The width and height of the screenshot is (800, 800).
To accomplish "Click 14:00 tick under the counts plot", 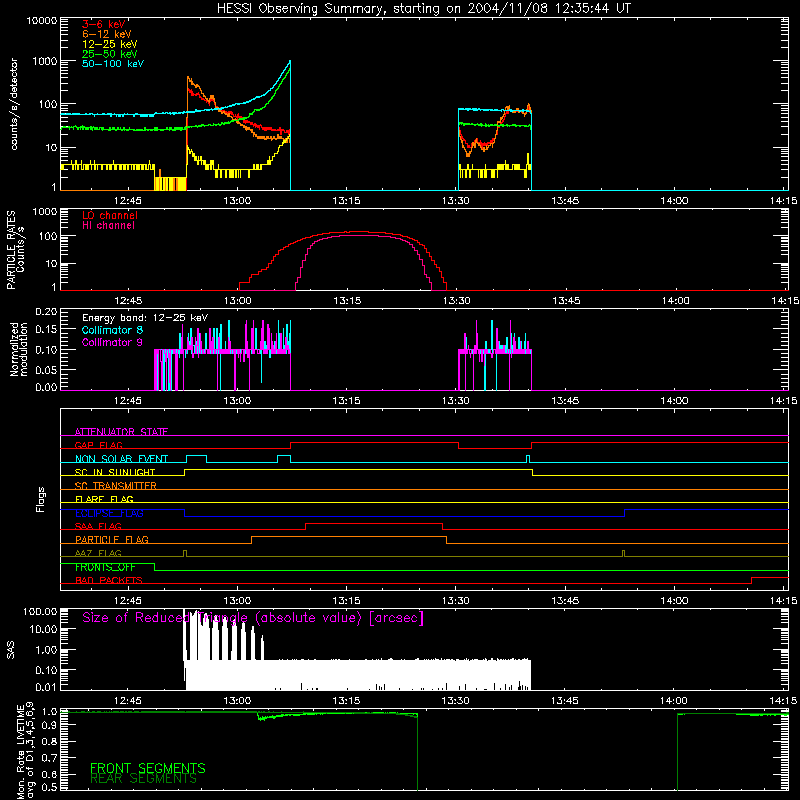I will tap(674, 201).
